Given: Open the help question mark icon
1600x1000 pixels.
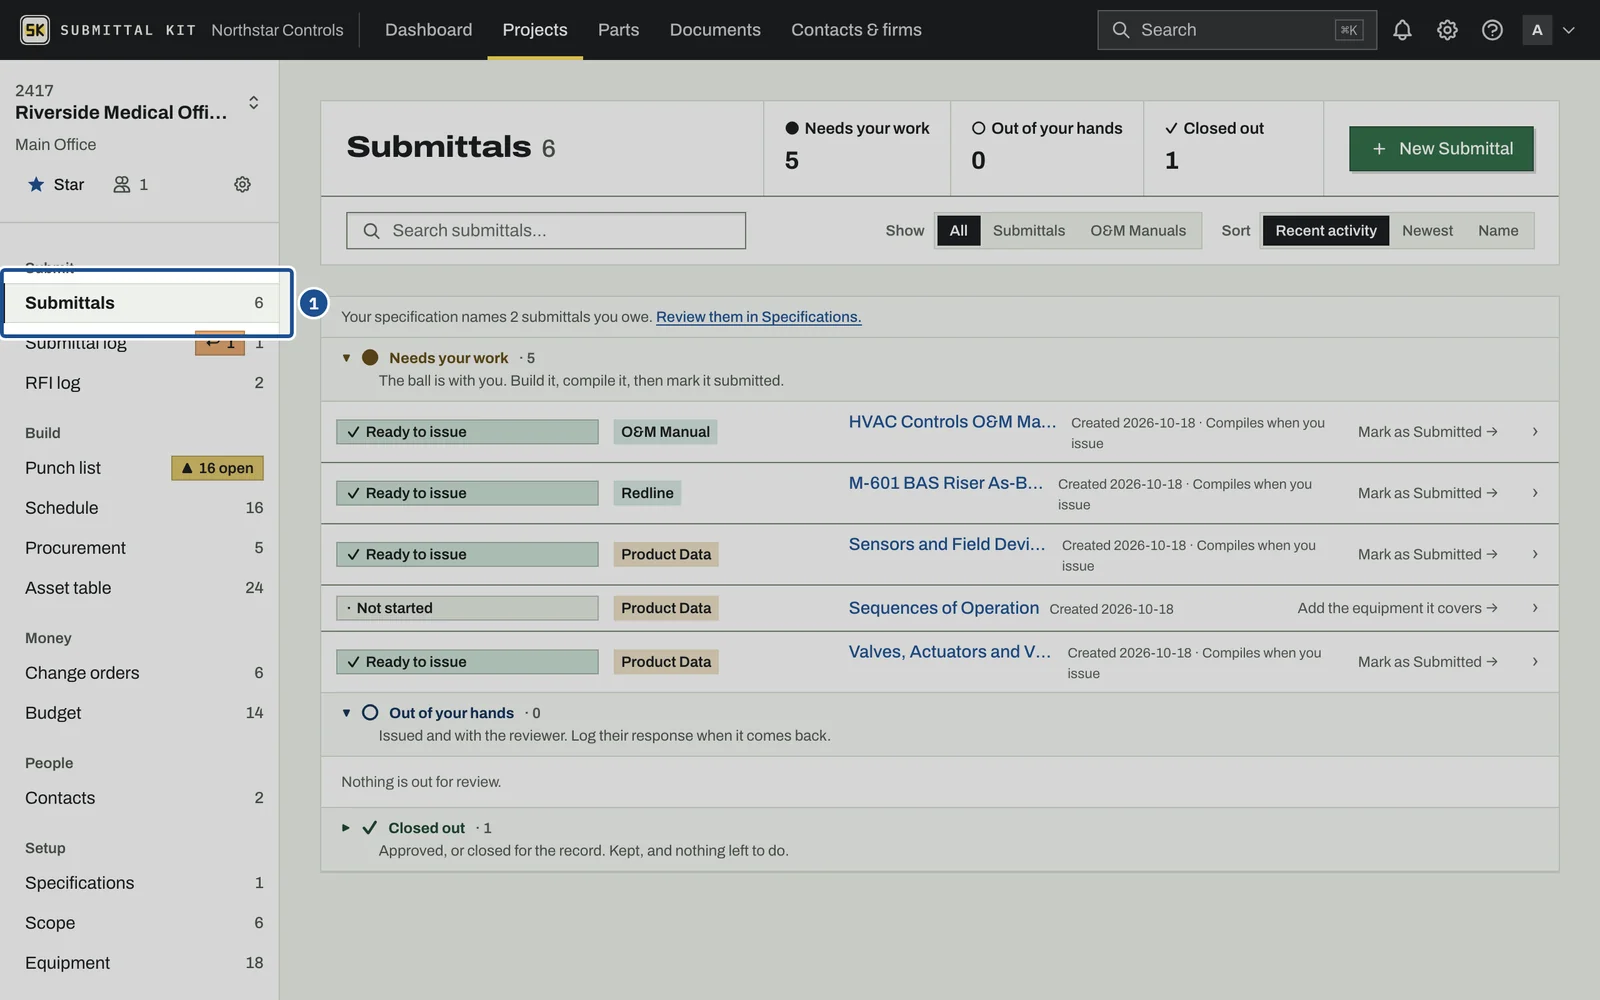Looking at the screenshot, I should (1492, 30).
